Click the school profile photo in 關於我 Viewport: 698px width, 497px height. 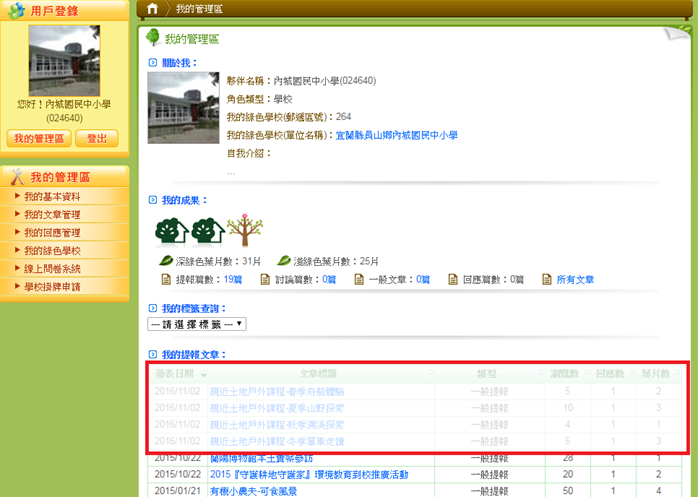pyautogui.click(x=182, y=109)
